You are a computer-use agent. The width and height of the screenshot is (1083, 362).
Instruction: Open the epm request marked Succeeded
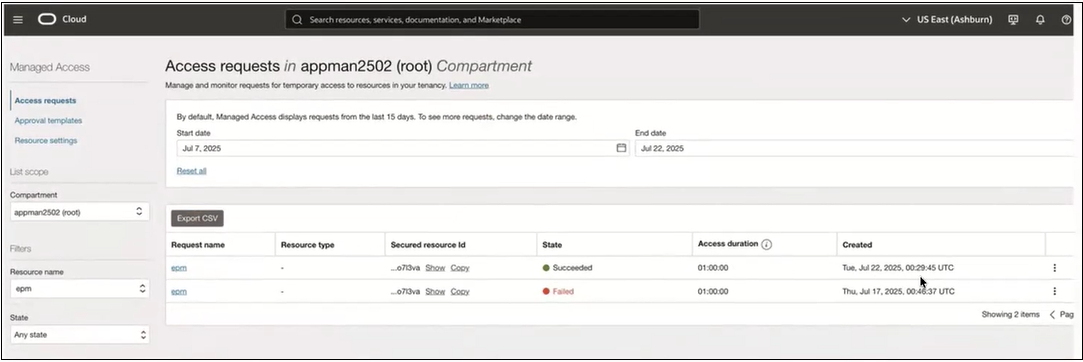[179, 267]
